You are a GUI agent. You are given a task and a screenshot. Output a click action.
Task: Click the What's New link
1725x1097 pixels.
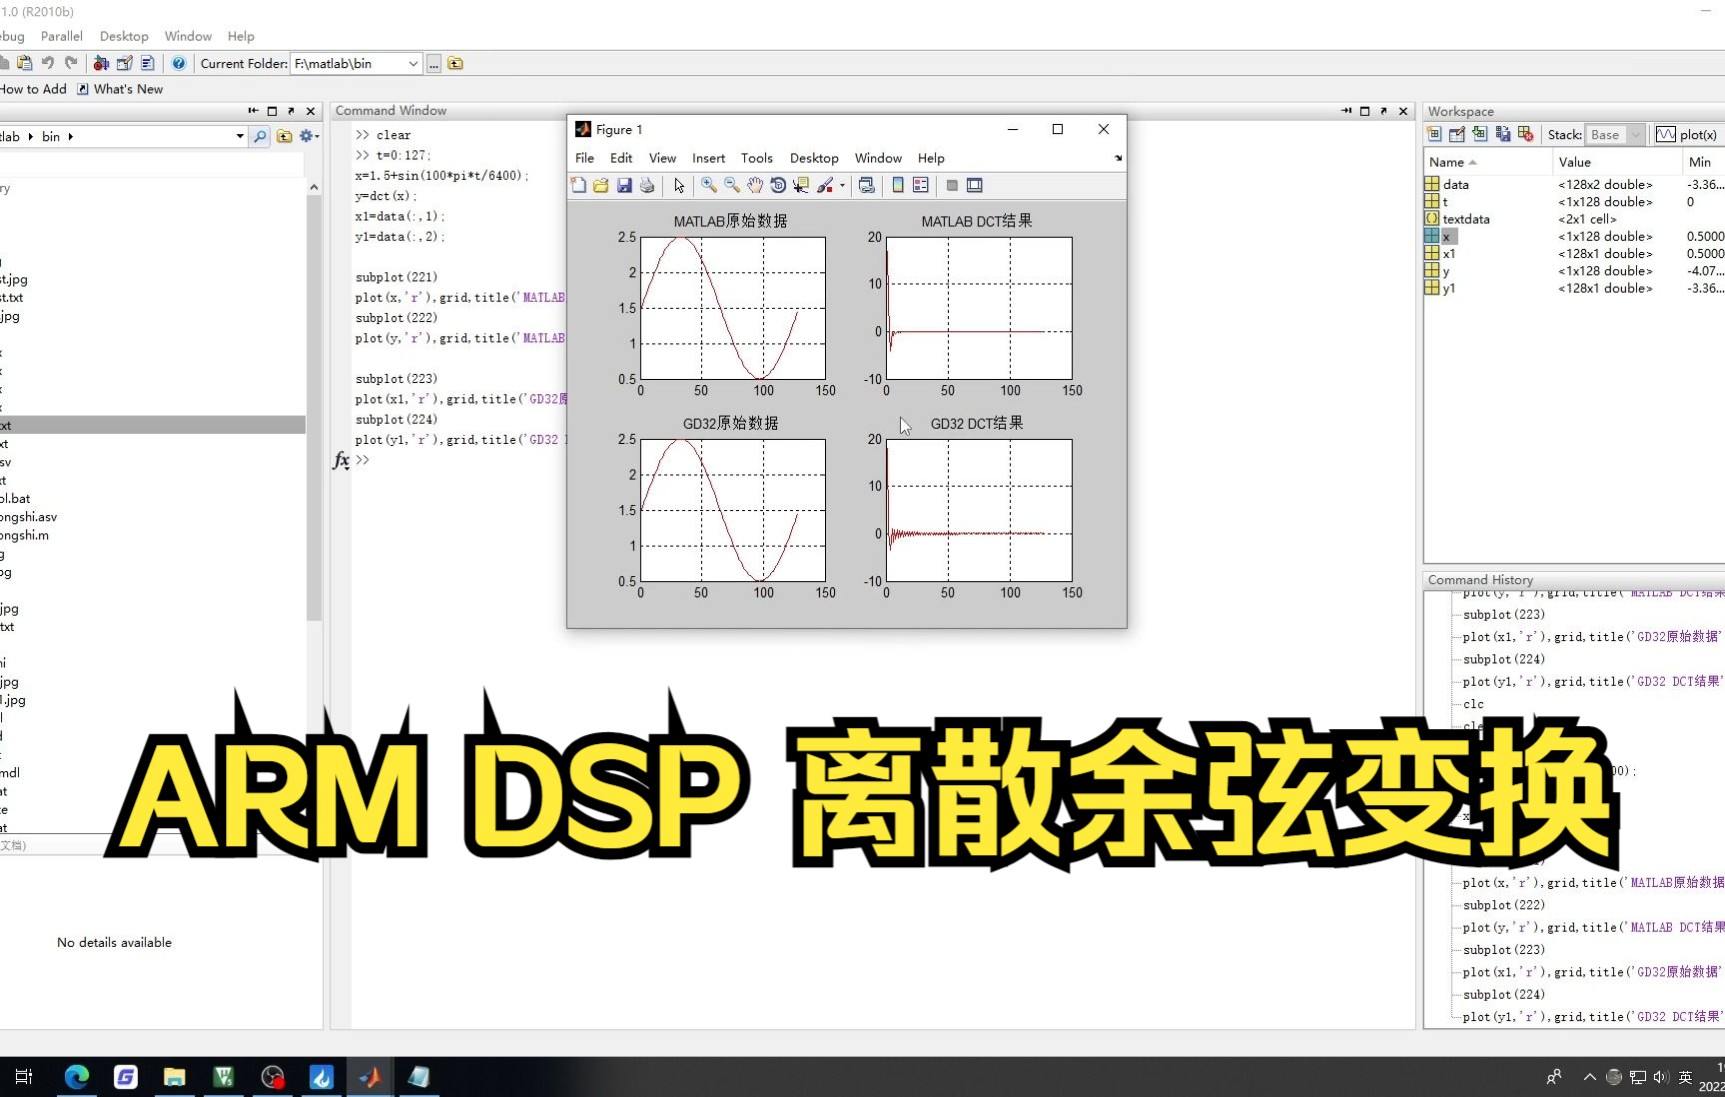tap(126, 88)
